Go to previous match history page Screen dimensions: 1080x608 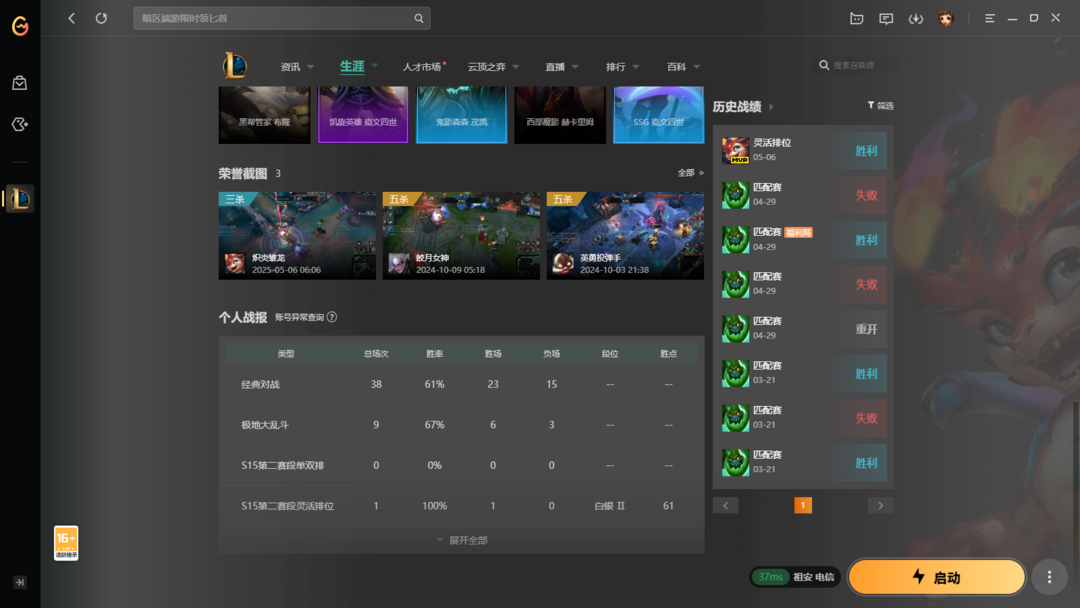(725, 505)
